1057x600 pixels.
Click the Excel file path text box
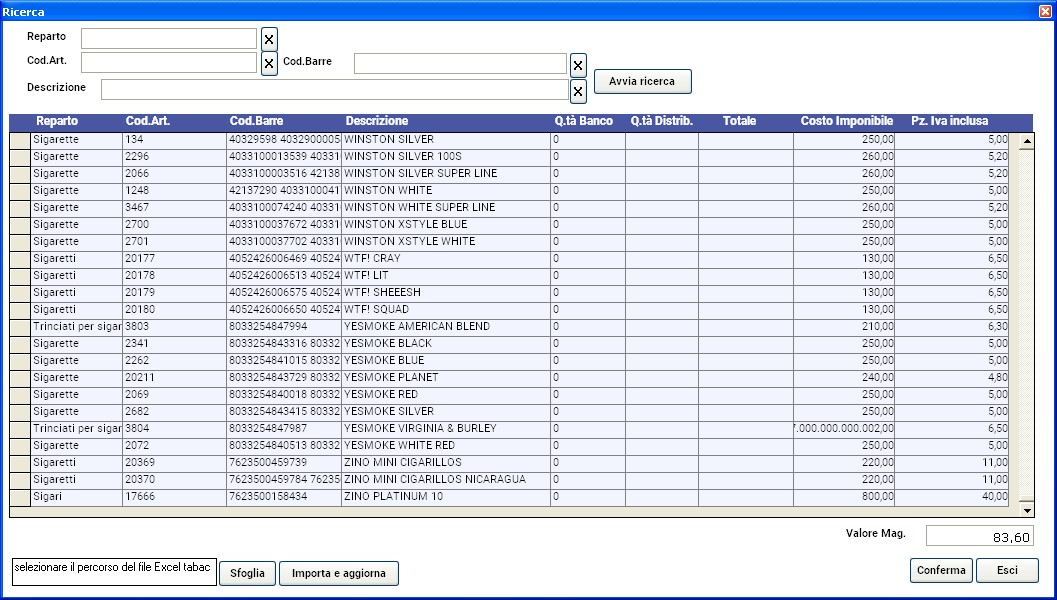click(x=114, y=571)
